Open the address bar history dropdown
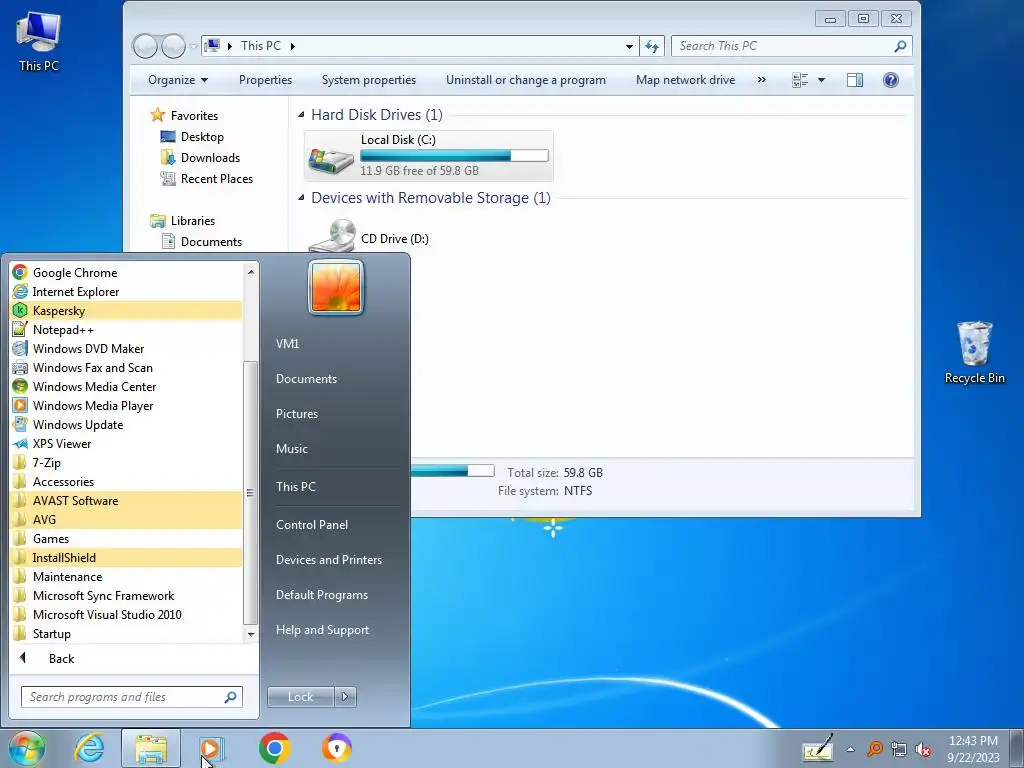This screenshot has width=1024, height=768. click(629, 46)
